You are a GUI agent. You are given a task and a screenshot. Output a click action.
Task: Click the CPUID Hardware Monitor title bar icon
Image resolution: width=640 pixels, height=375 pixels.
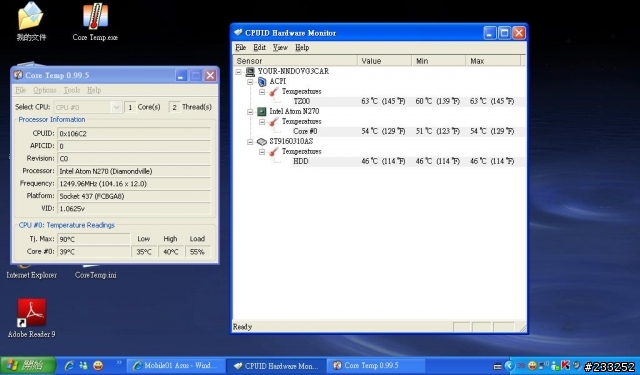pyautogui.click(x=238, y=33)
